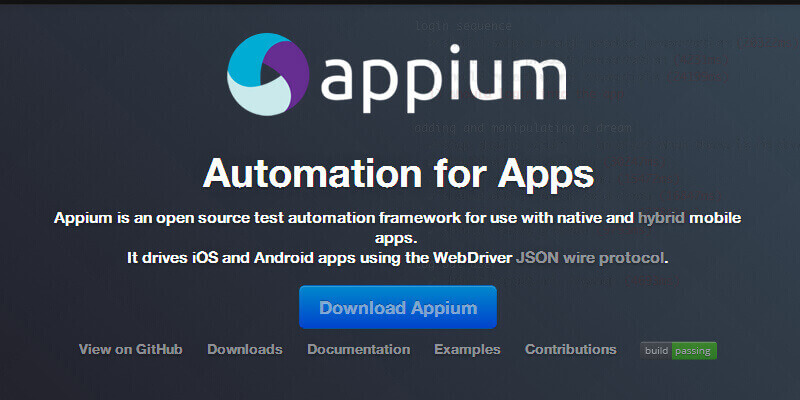Go to the Downloads link
The height and width of the screenshot is (400, 800).
pyautogui.click(x=245, y=349)
